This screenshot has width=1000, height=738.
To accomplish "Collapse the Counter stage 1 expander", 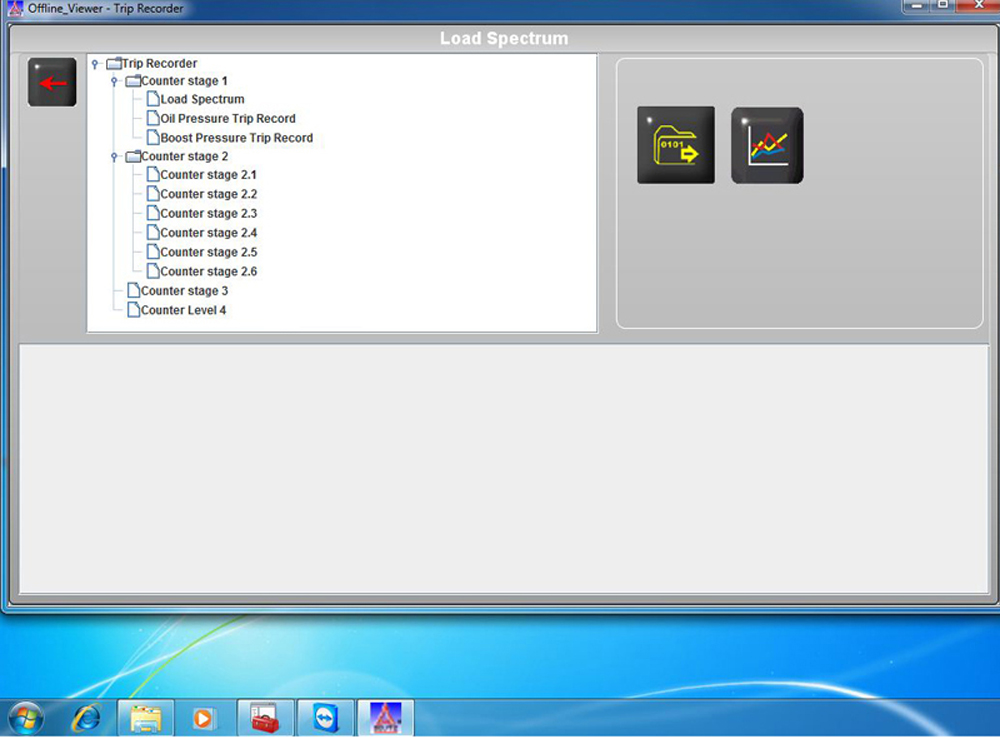I will coord(114,81).
